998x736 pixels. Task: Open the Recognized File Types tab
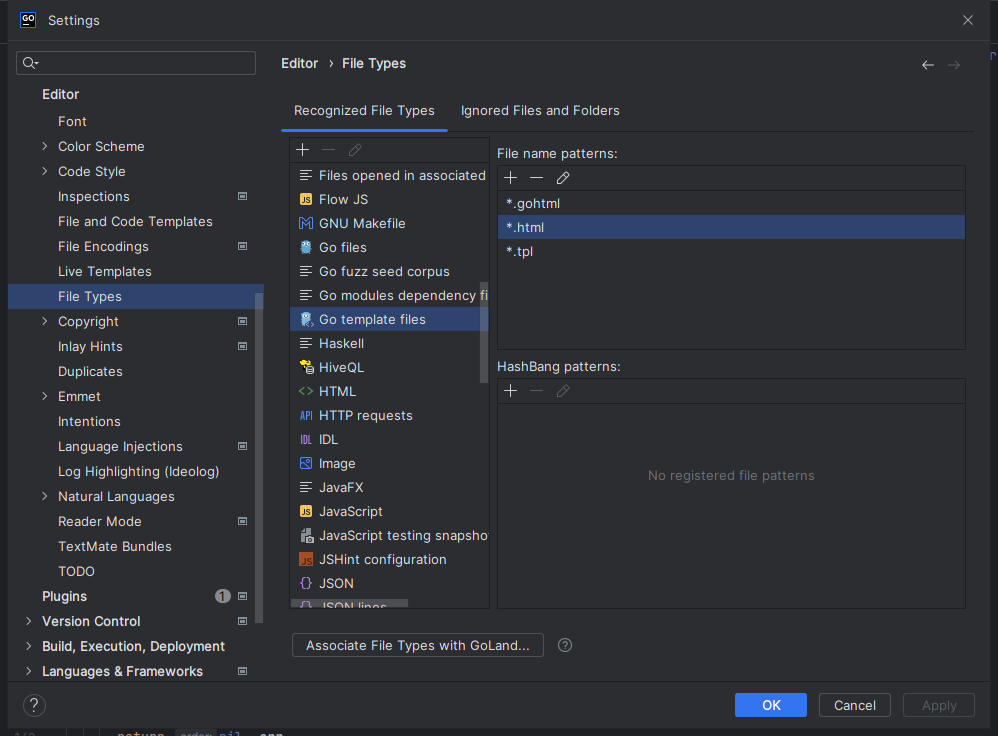coord(364,111)
